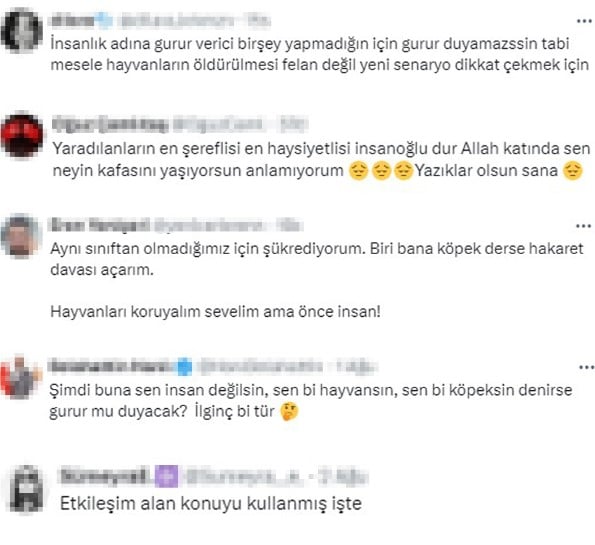Open the red avatar of the second commenter
Screen dimensions: 595x545
tap(22, 135)
